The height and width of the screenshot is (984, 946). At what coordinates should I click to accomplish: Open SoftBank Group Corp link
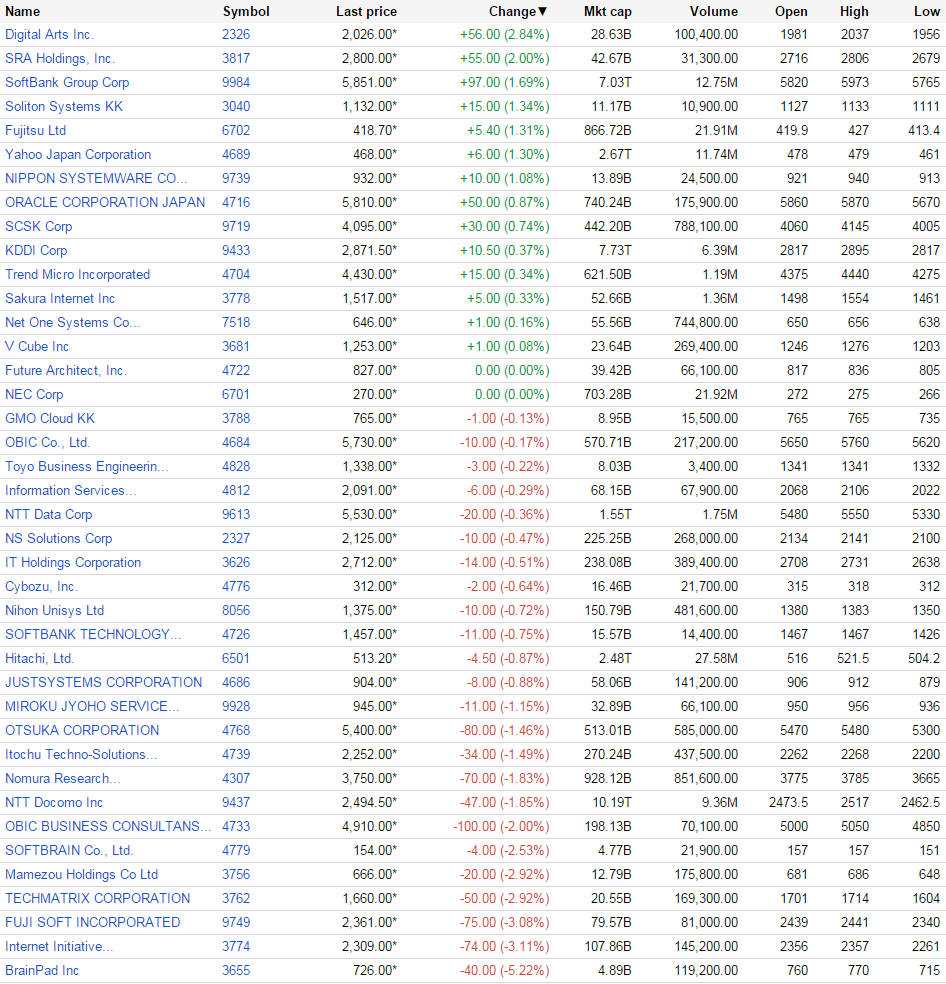point(67,82)
